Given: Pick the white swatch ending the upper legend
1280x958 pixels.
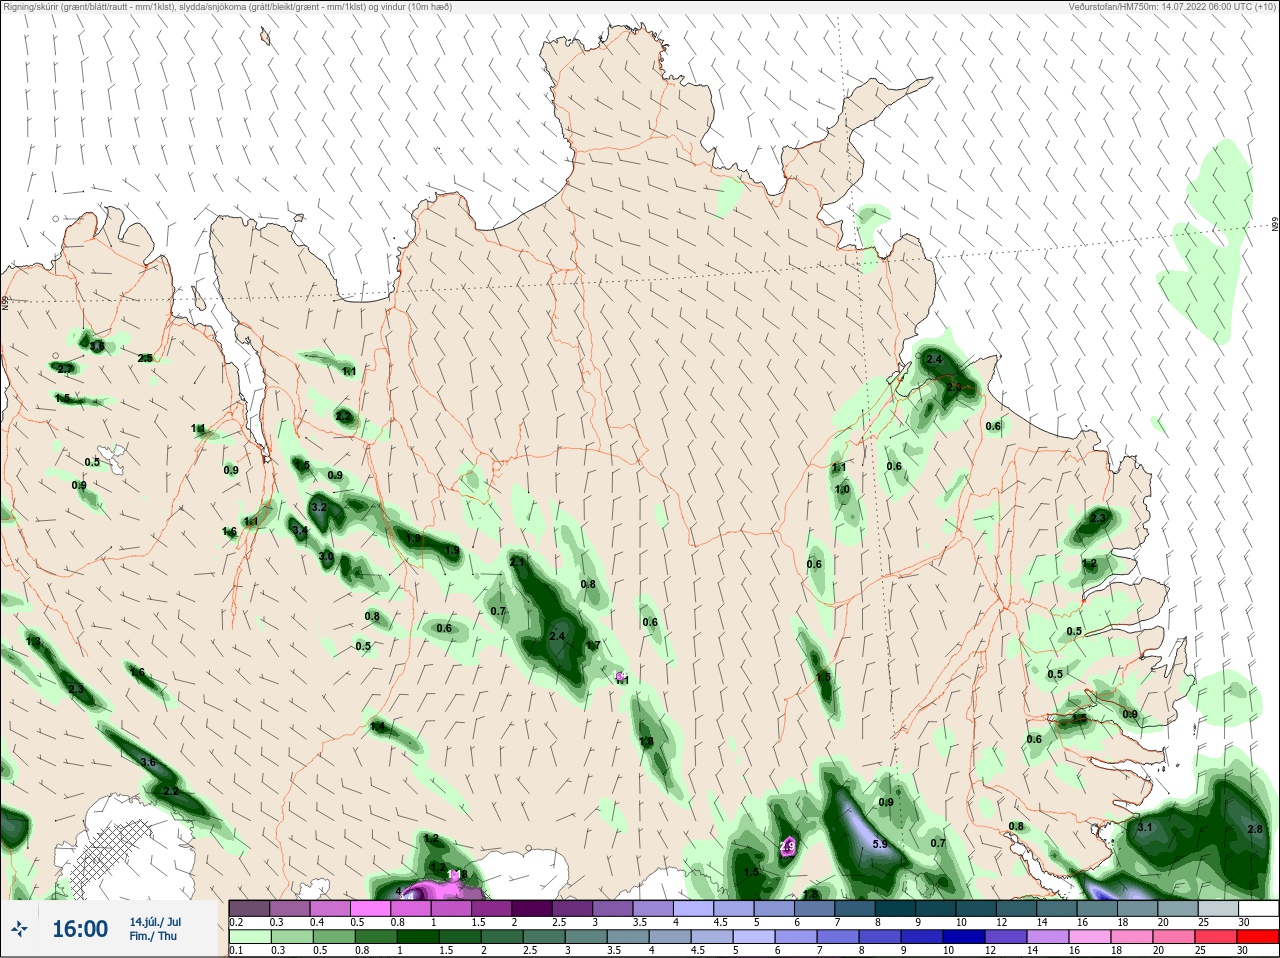Looking at the screenshot, I should tap(1257, 909).
